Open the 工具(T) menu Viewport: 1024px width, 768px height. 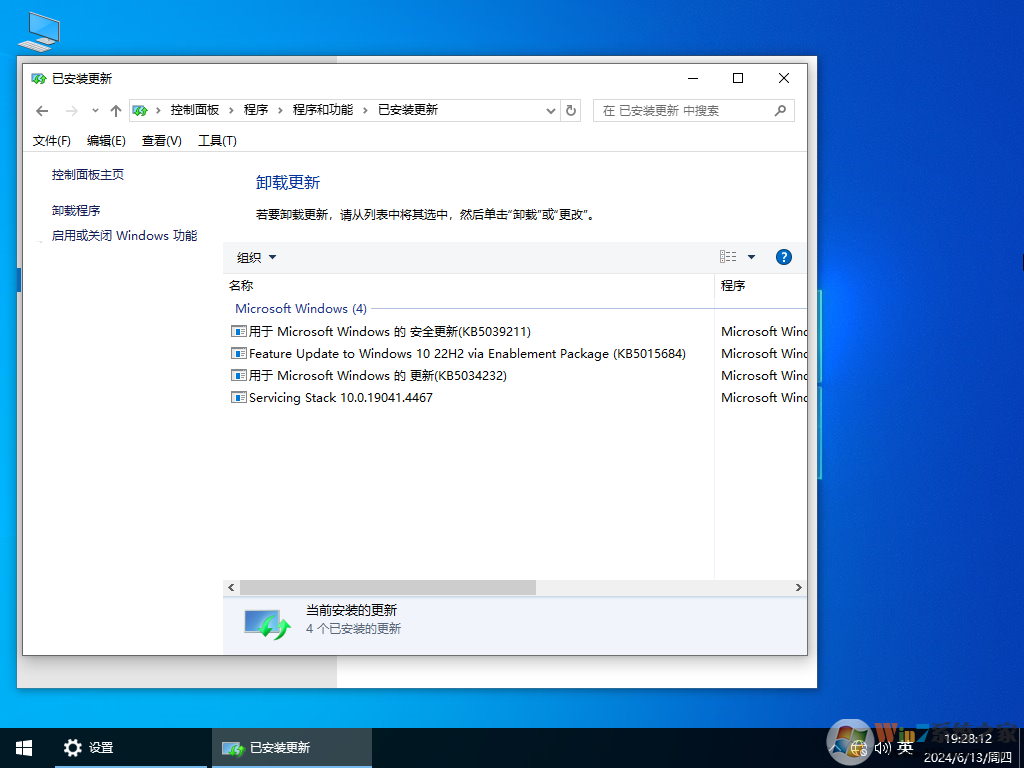pyautogui.click(x=217, y=140)
